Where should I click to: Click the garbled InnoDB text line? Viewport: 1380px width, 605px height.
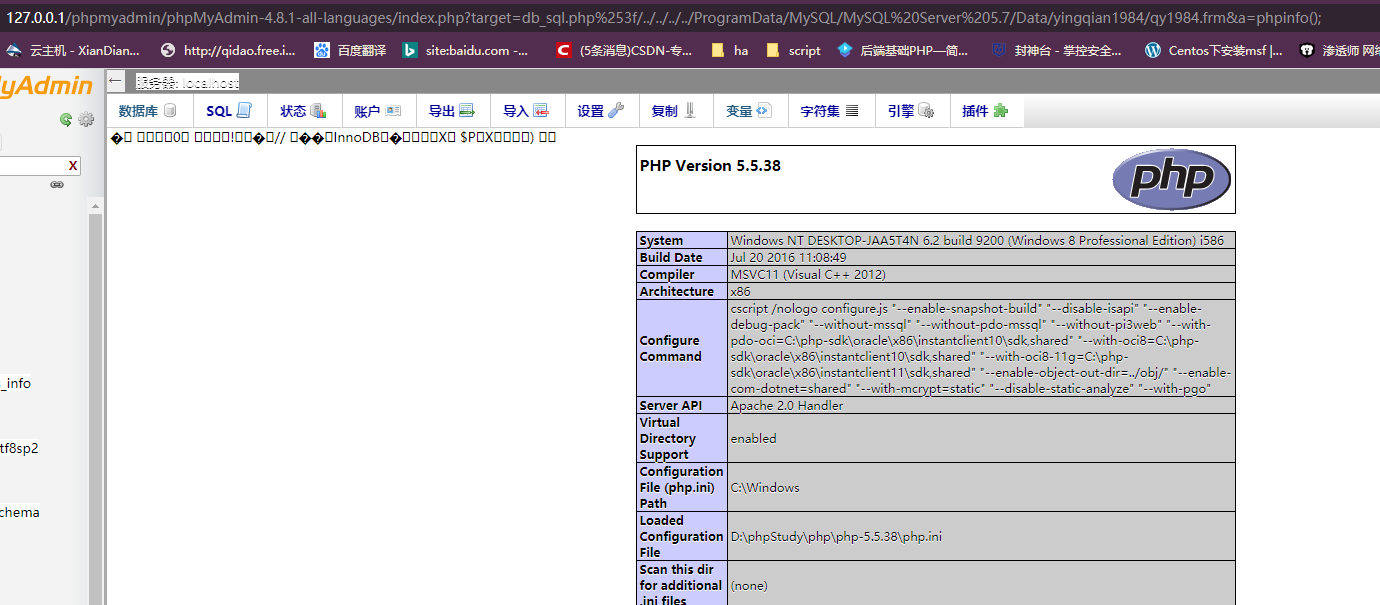click(x=333, y=137)
